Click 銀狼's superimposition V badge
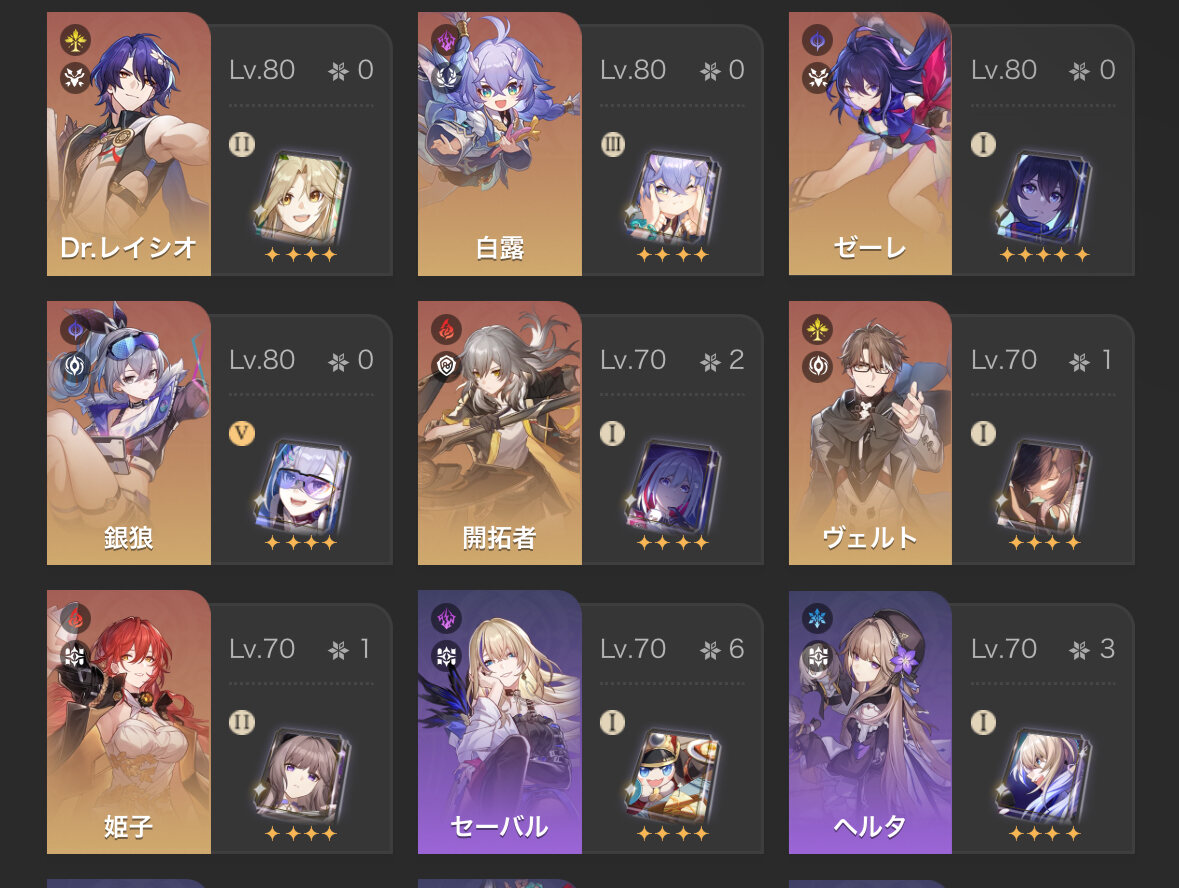The width and height of the screenshot is (1179, 888). pyautogui.click(x=241, y=433)
